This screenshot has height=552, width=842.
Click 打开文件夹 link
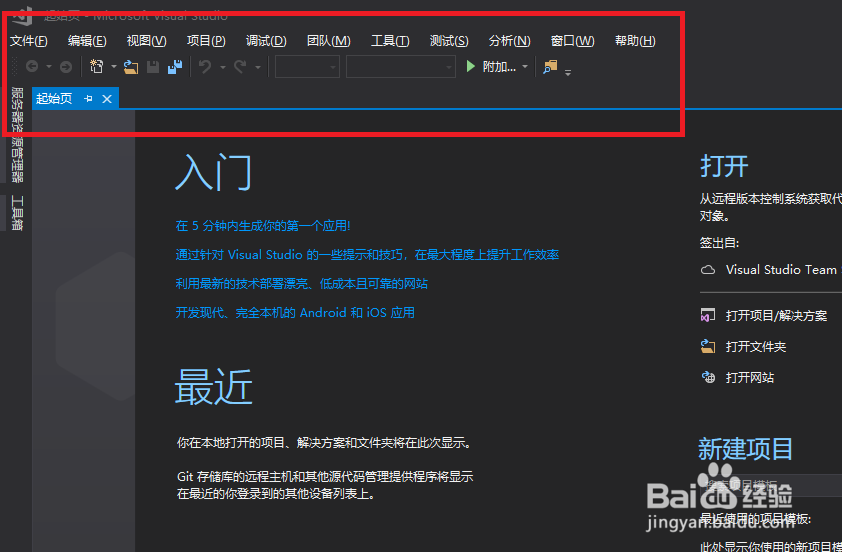click(x=756, y=346)
